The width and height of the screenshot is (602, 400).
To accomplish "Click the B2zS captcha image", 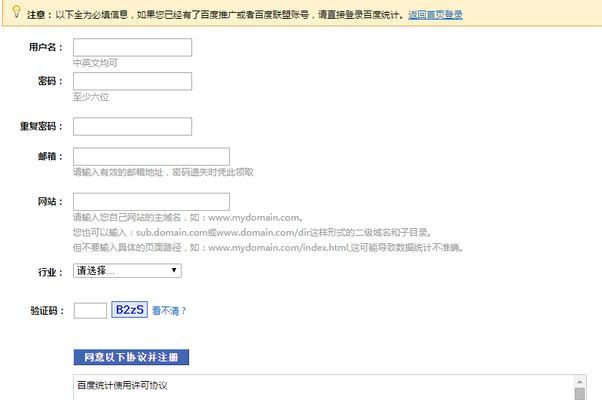I will [x=130, y=310].
